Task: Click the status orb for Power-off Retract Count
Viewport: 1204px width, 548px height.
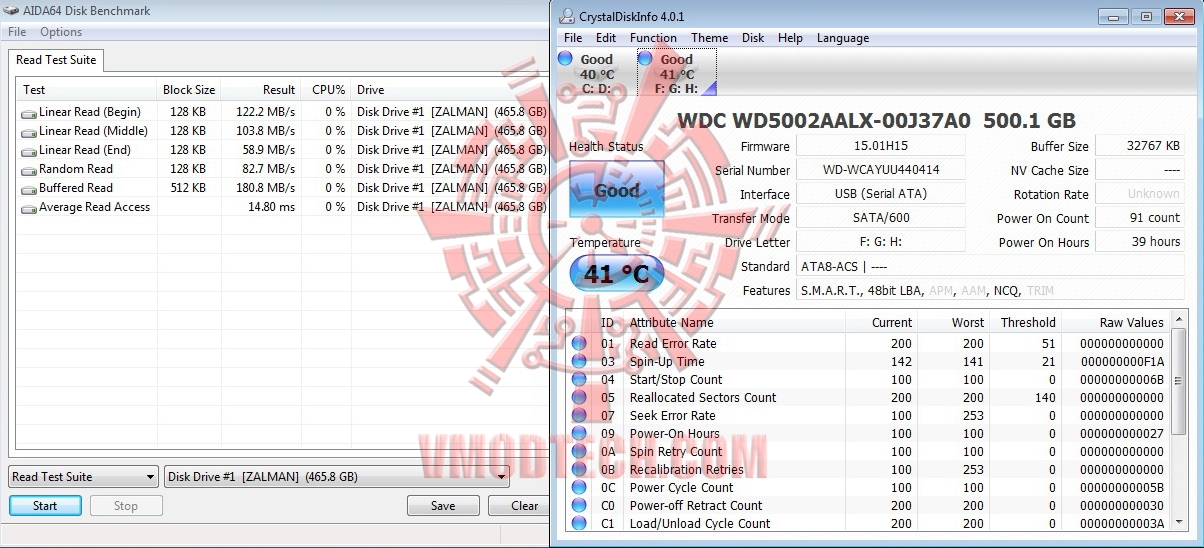Action: 578,506
